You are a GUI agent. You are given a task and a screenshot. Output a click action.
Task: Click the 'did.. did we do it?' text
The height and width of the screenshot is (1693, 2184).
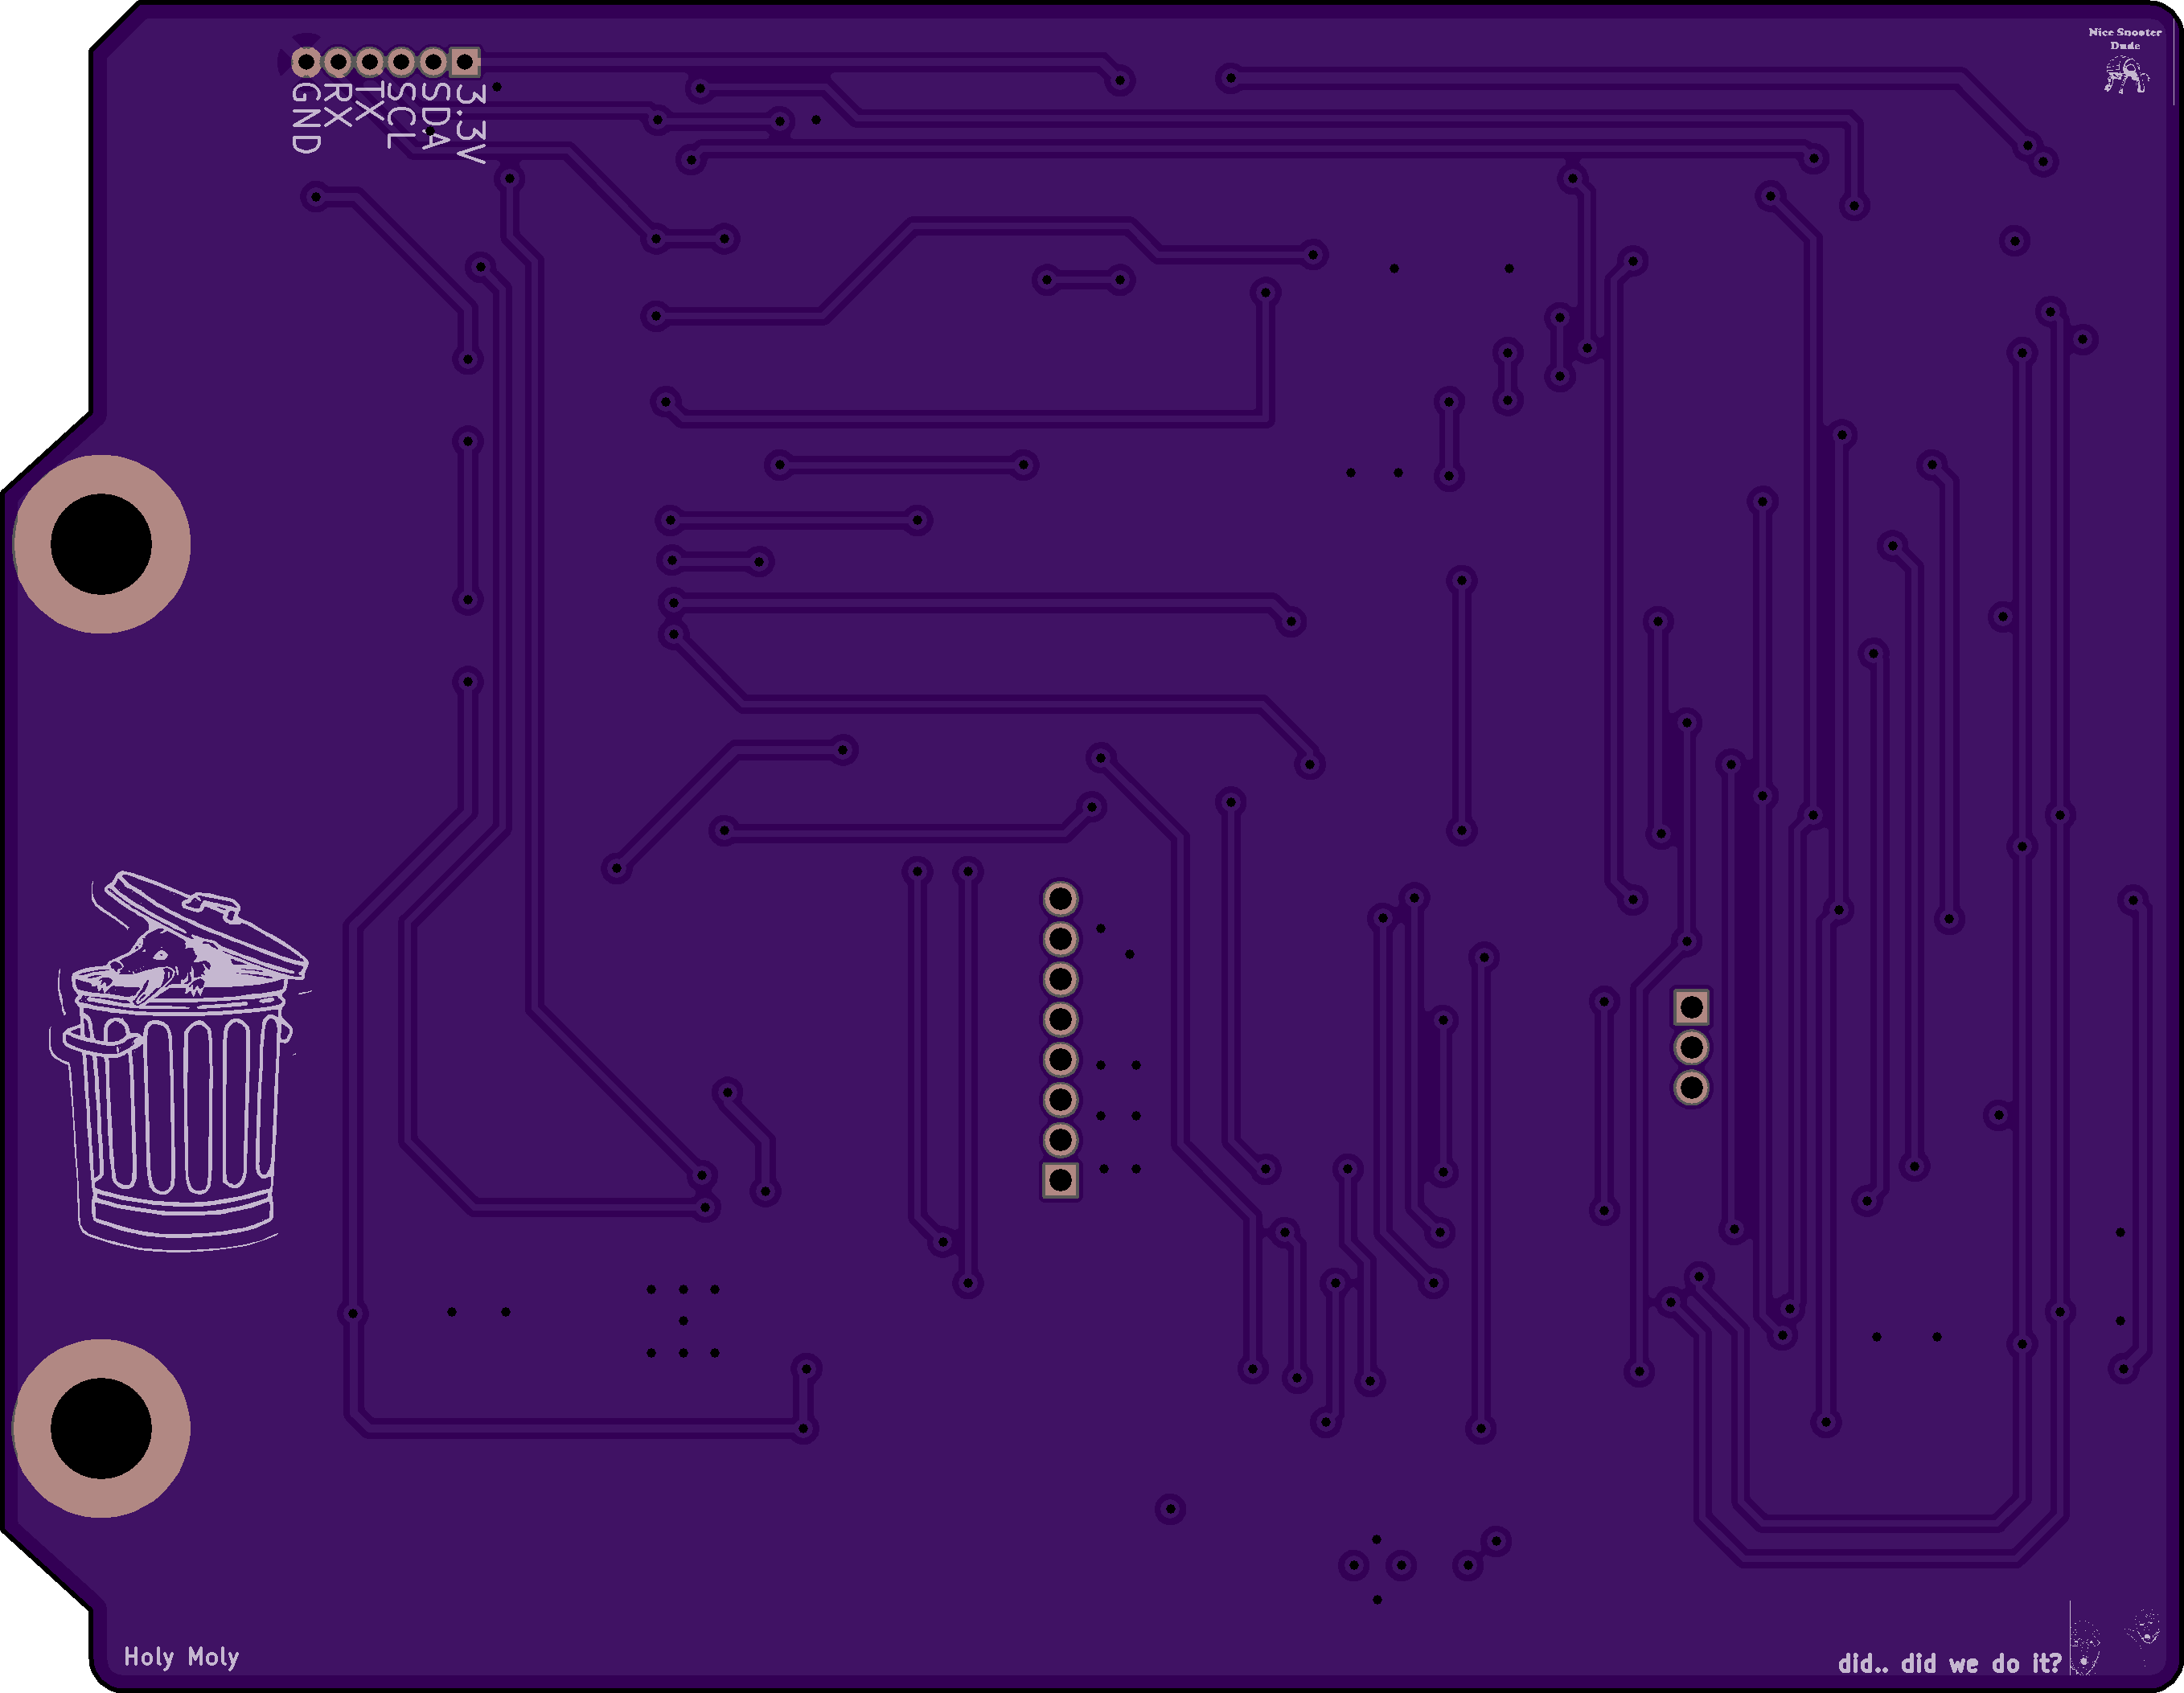click(x=1949, y=1663)
